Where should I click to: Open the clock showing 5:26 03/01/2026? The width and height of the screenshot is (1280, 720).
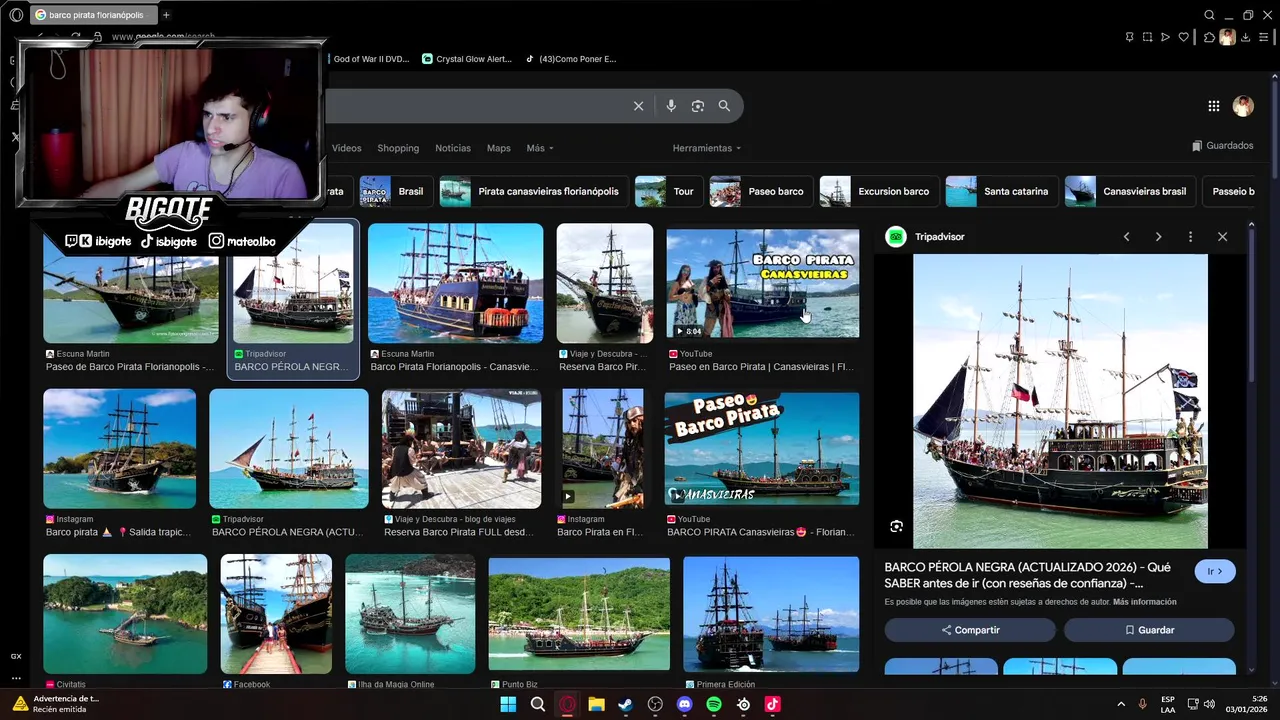click(1247, 704)
